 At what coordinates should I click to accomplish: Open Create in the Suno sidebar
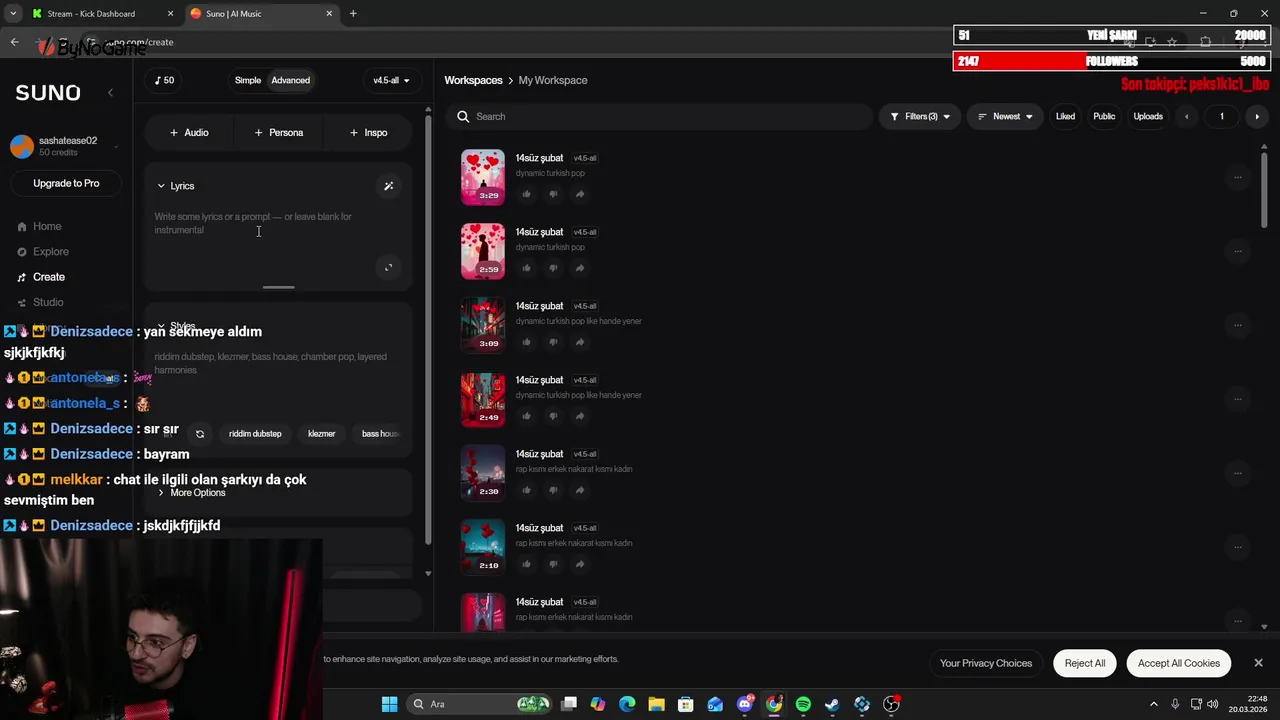click(41, 277)
